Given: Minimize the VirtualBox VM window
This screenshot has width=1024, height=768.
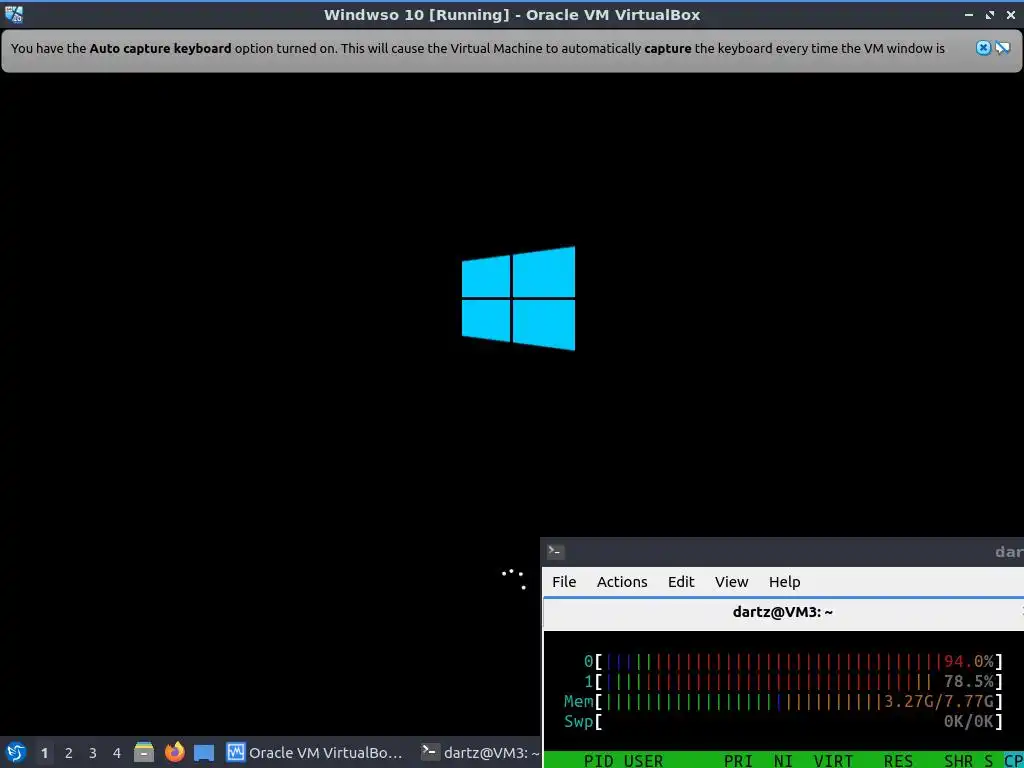Looking at the screenshot, I should pyautogui.click(x=969, y=14).
